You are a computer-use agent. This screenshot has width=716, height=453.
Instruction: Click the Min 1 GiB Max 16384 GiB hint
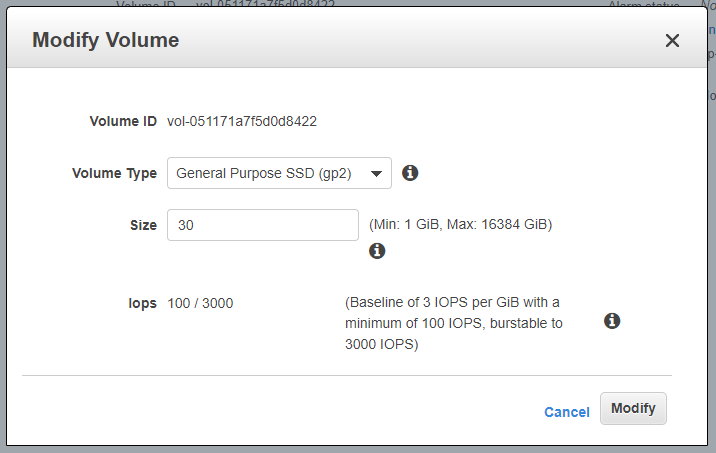tap(460, 225)
